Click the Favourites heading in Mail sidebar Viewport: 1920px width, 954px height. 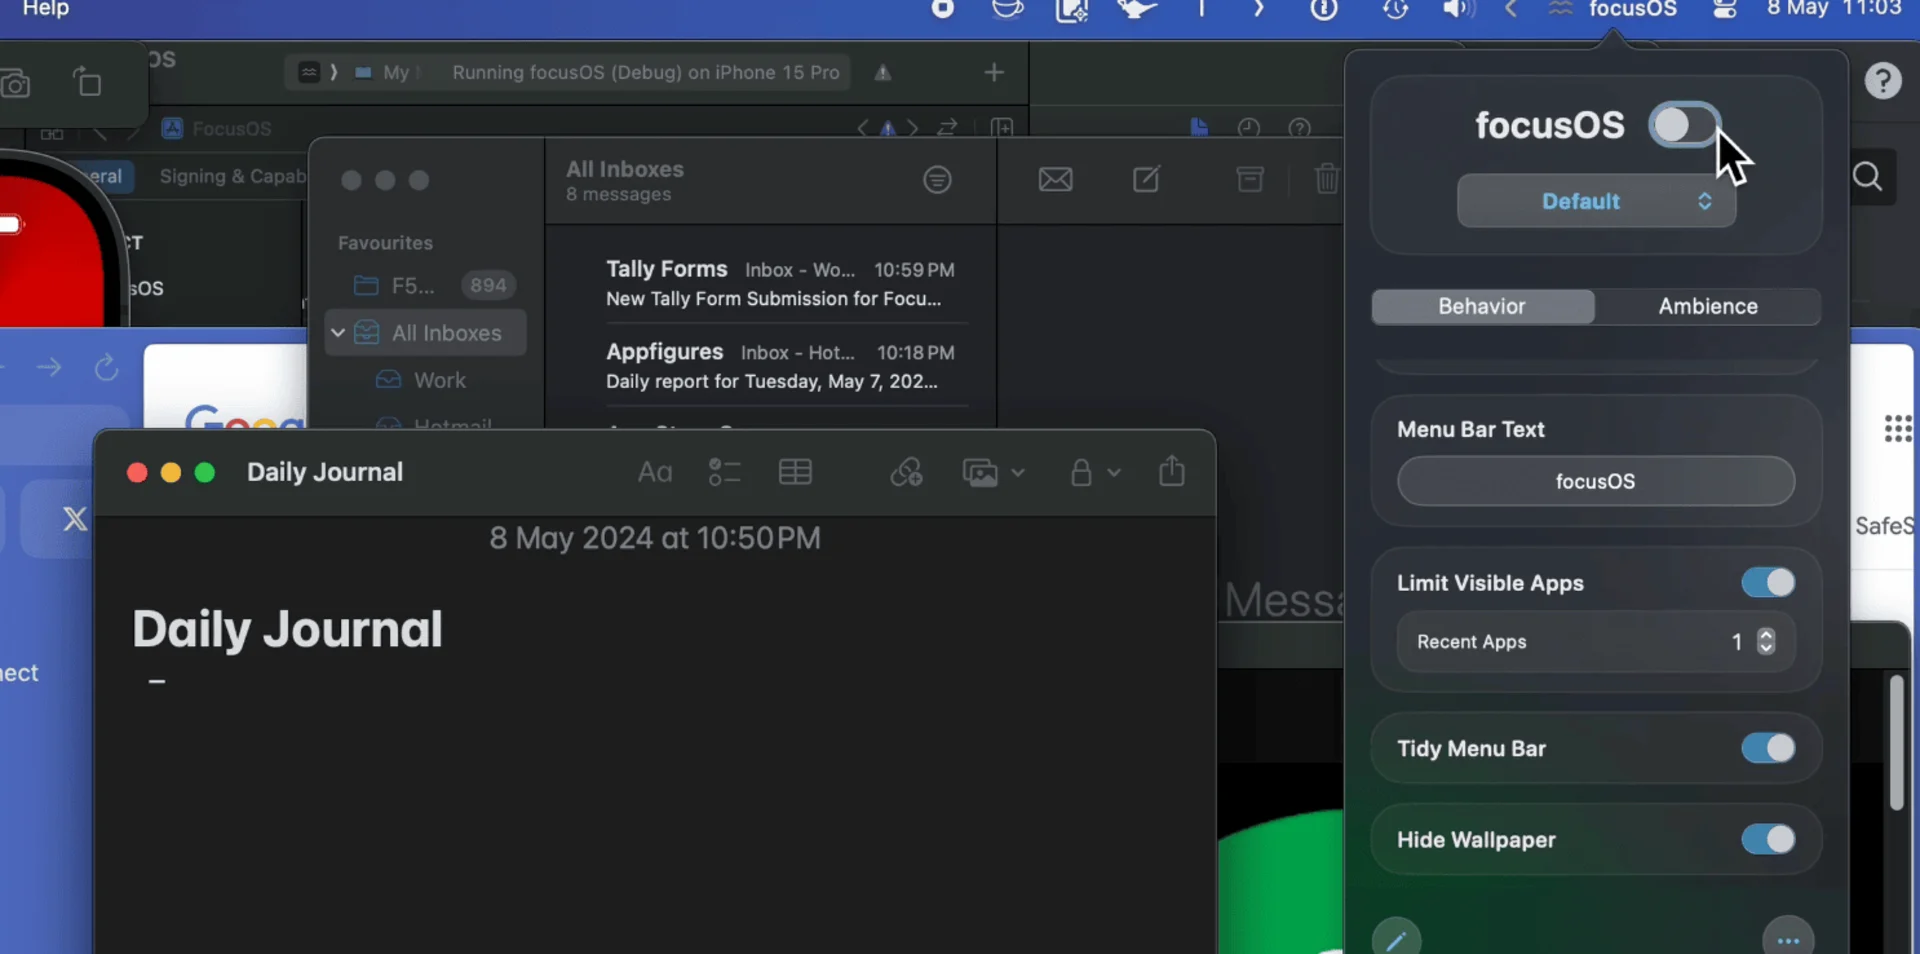[x=385, y=243]
